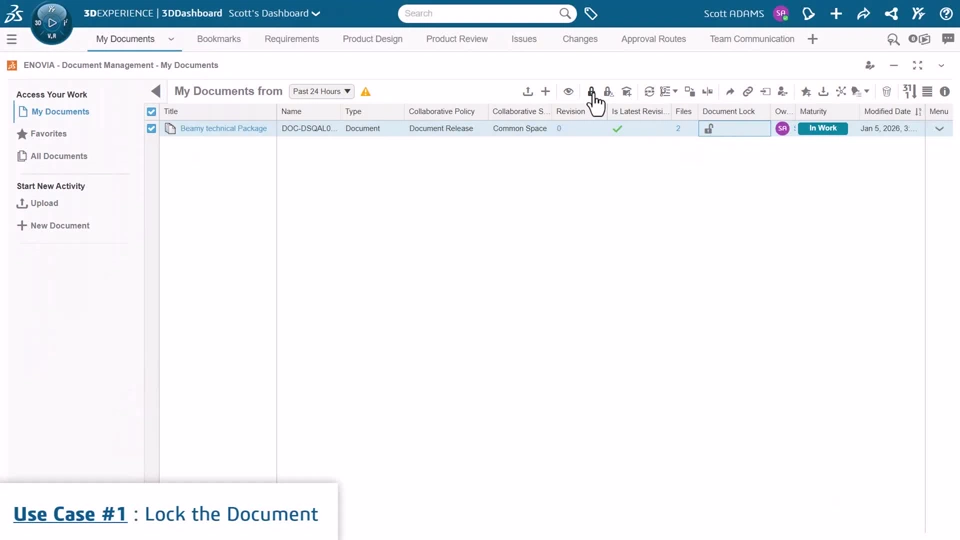Click the upload icon in documents toolbar
Image resolution: width=960 pixels, height=540 pixels.
point(528,91)
